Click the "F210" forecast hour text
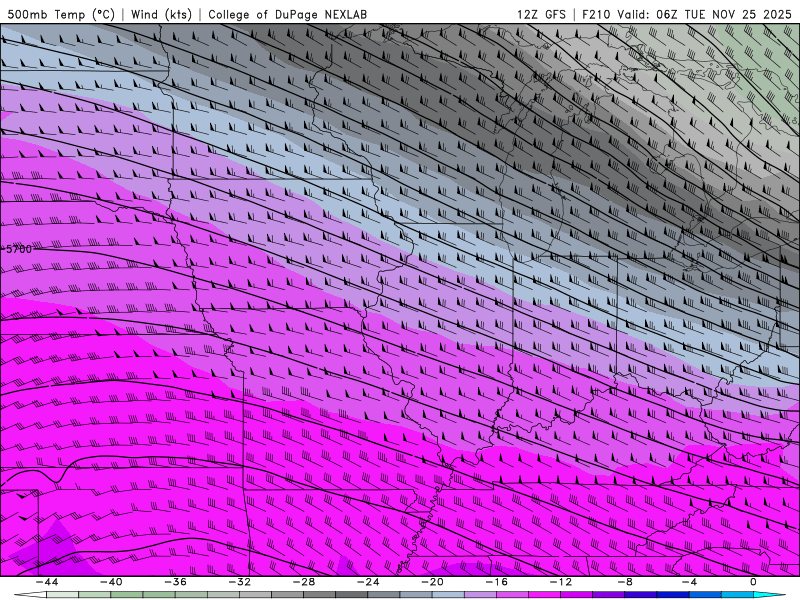800x600 pixels. 596,14
